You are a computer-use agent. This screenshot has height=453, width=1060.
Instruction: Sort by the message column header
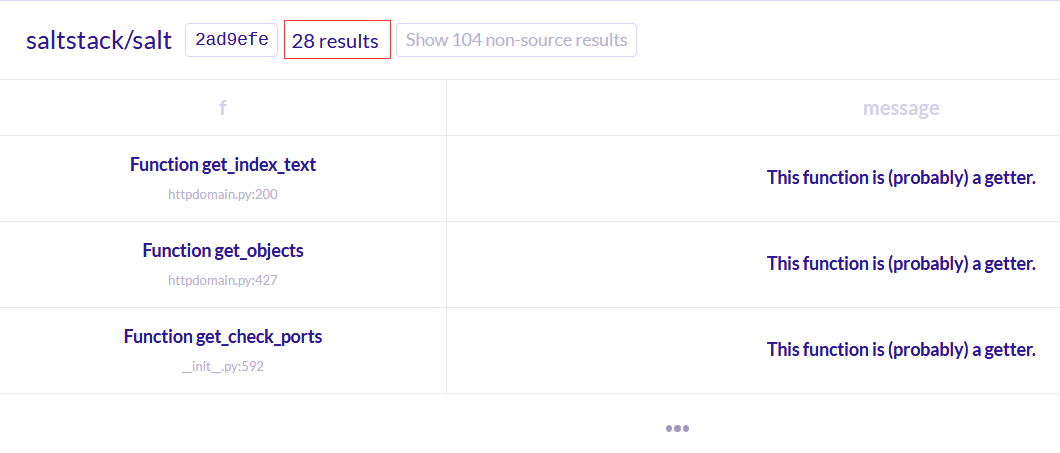900,108
